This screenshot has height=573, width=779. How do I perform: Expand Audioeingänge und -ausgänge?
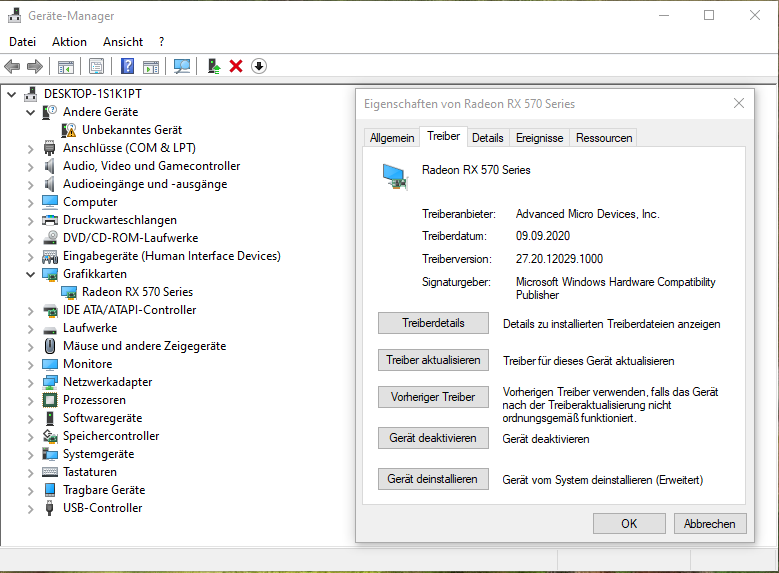(31, 184)
